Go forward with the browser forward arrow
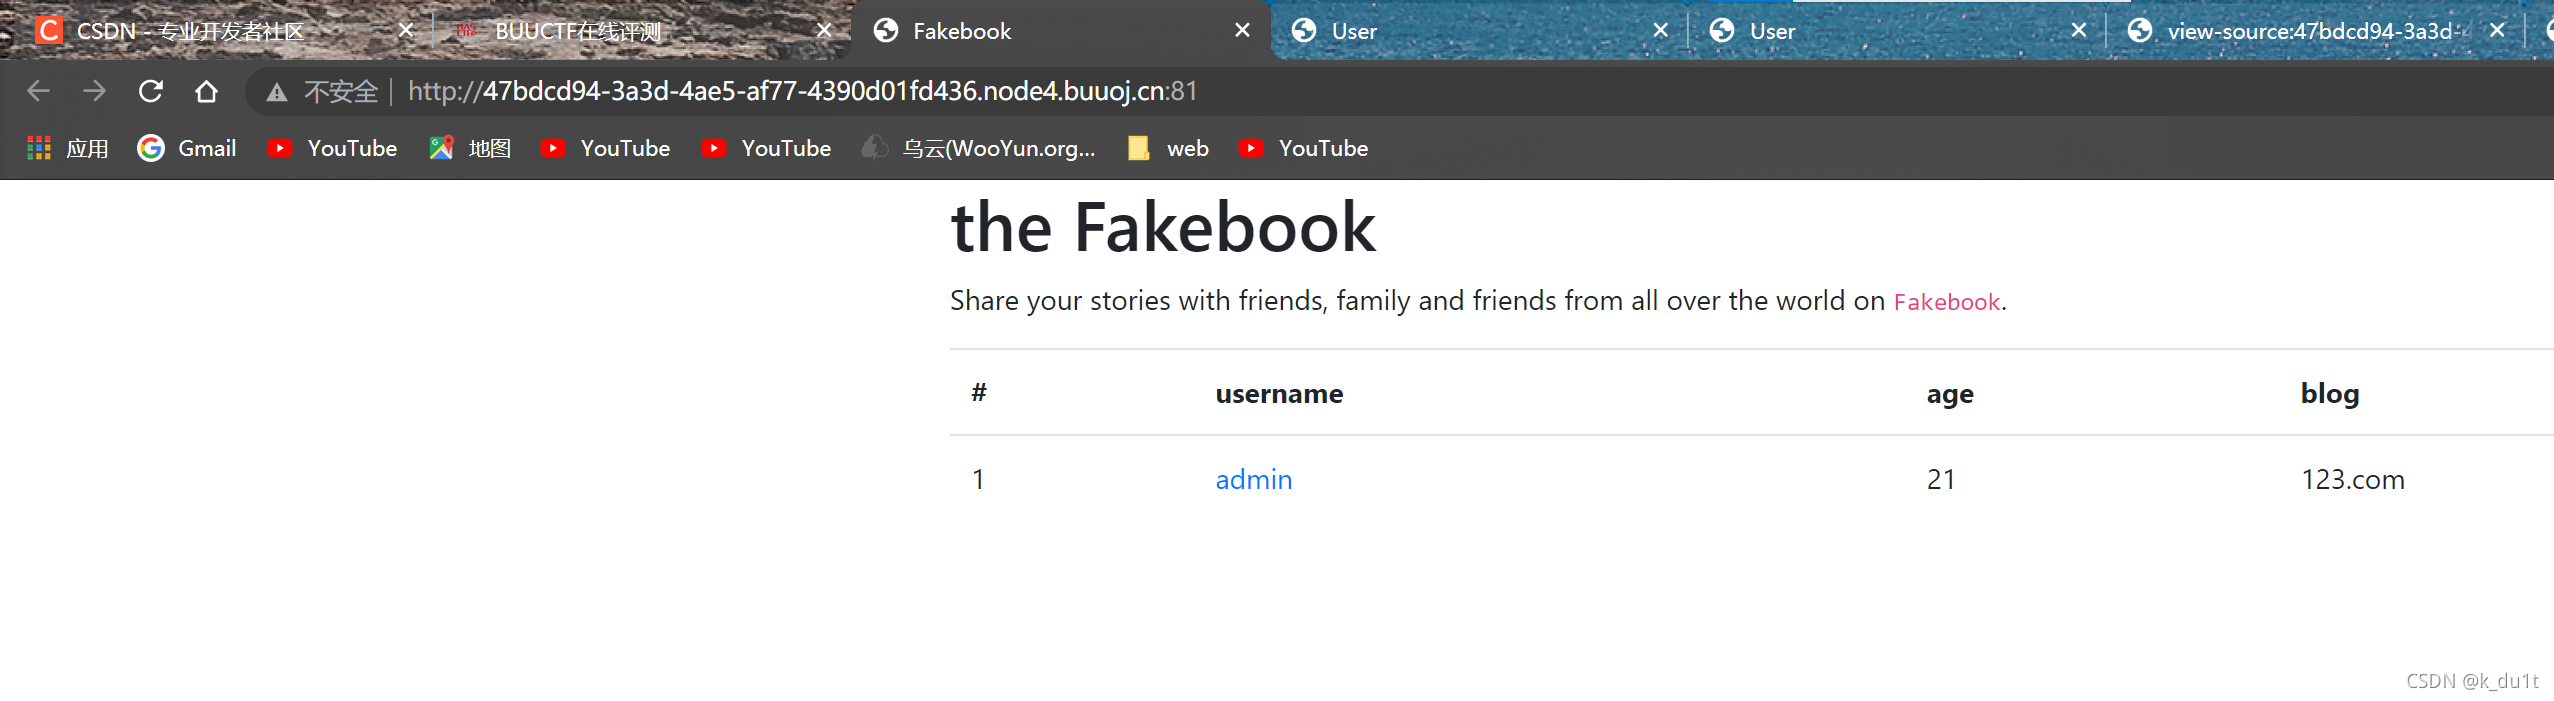Screen dimensions: 2554x701 (x=94, y=92)
